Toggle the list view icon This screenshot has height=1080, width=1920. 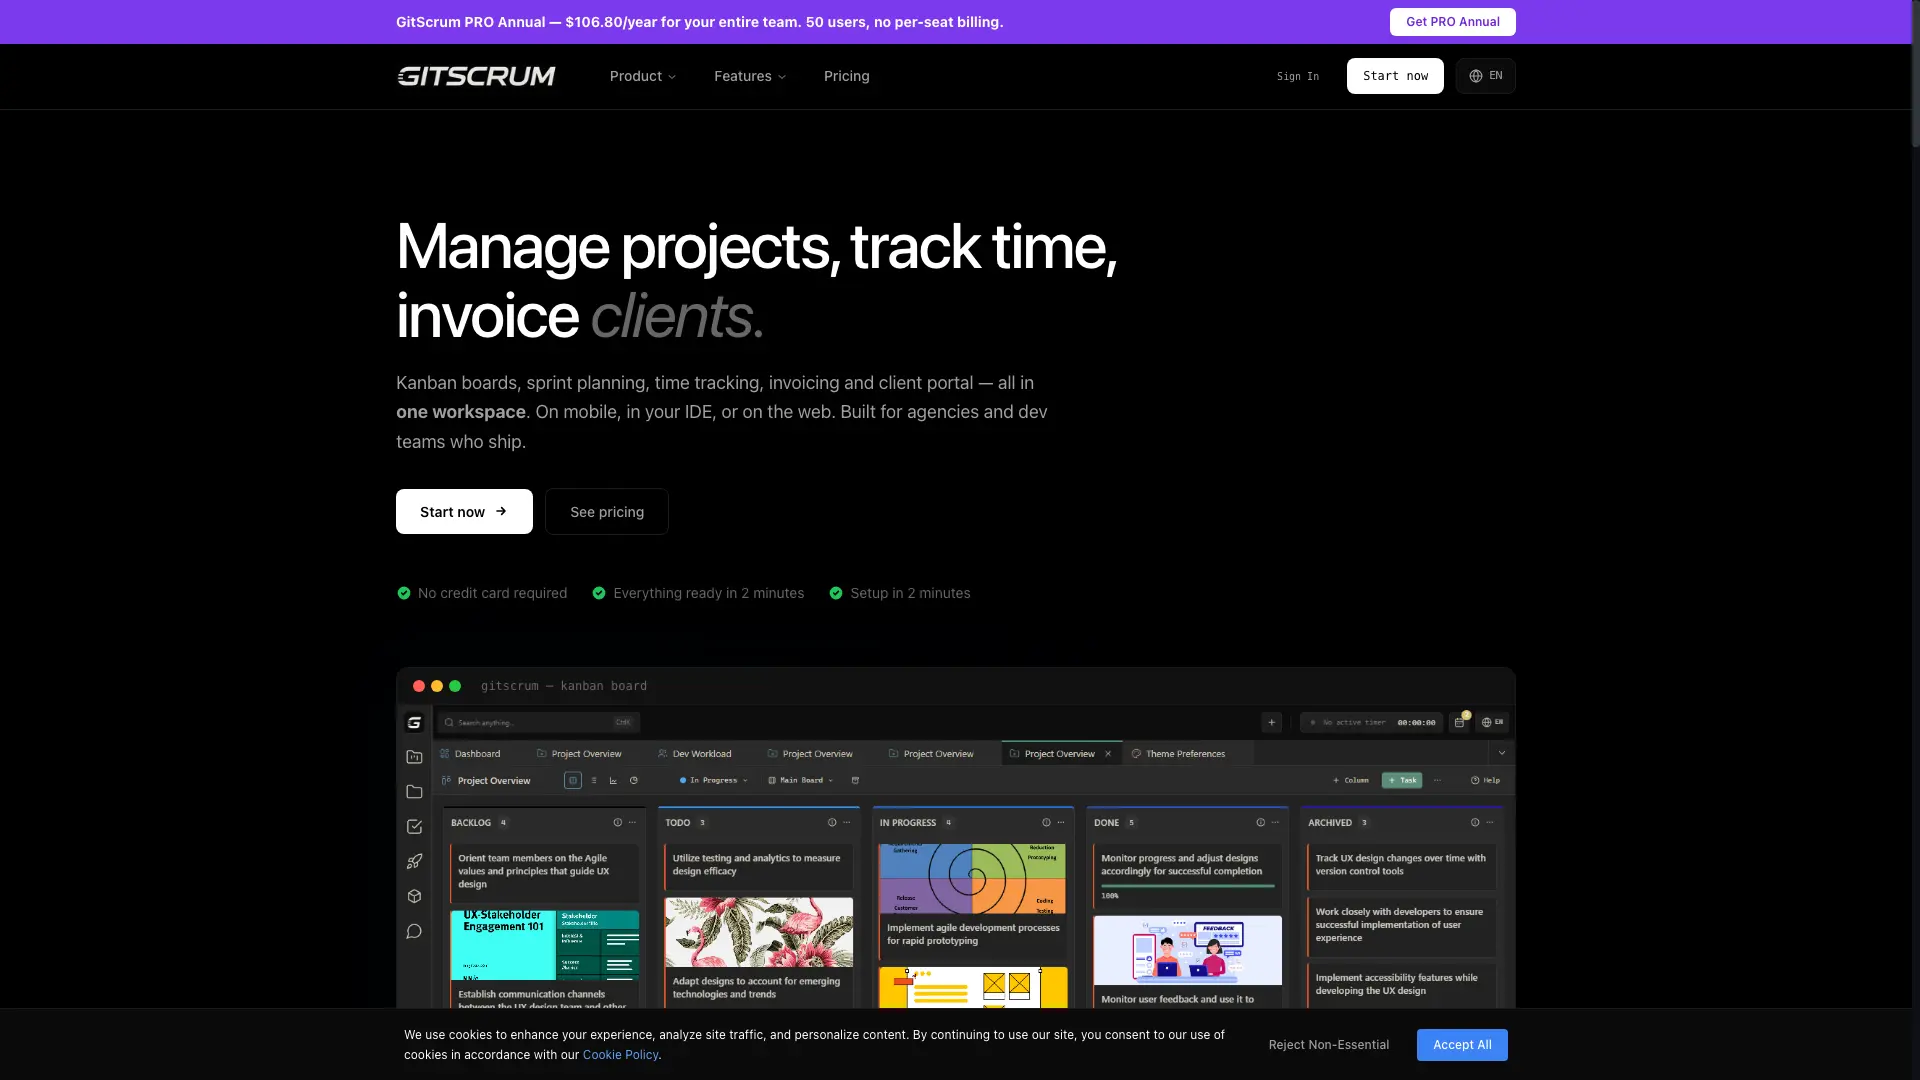pos(594,780)
